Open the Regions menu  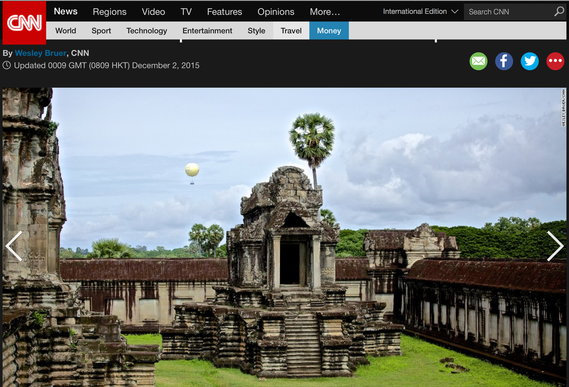(x=109, y=12)
